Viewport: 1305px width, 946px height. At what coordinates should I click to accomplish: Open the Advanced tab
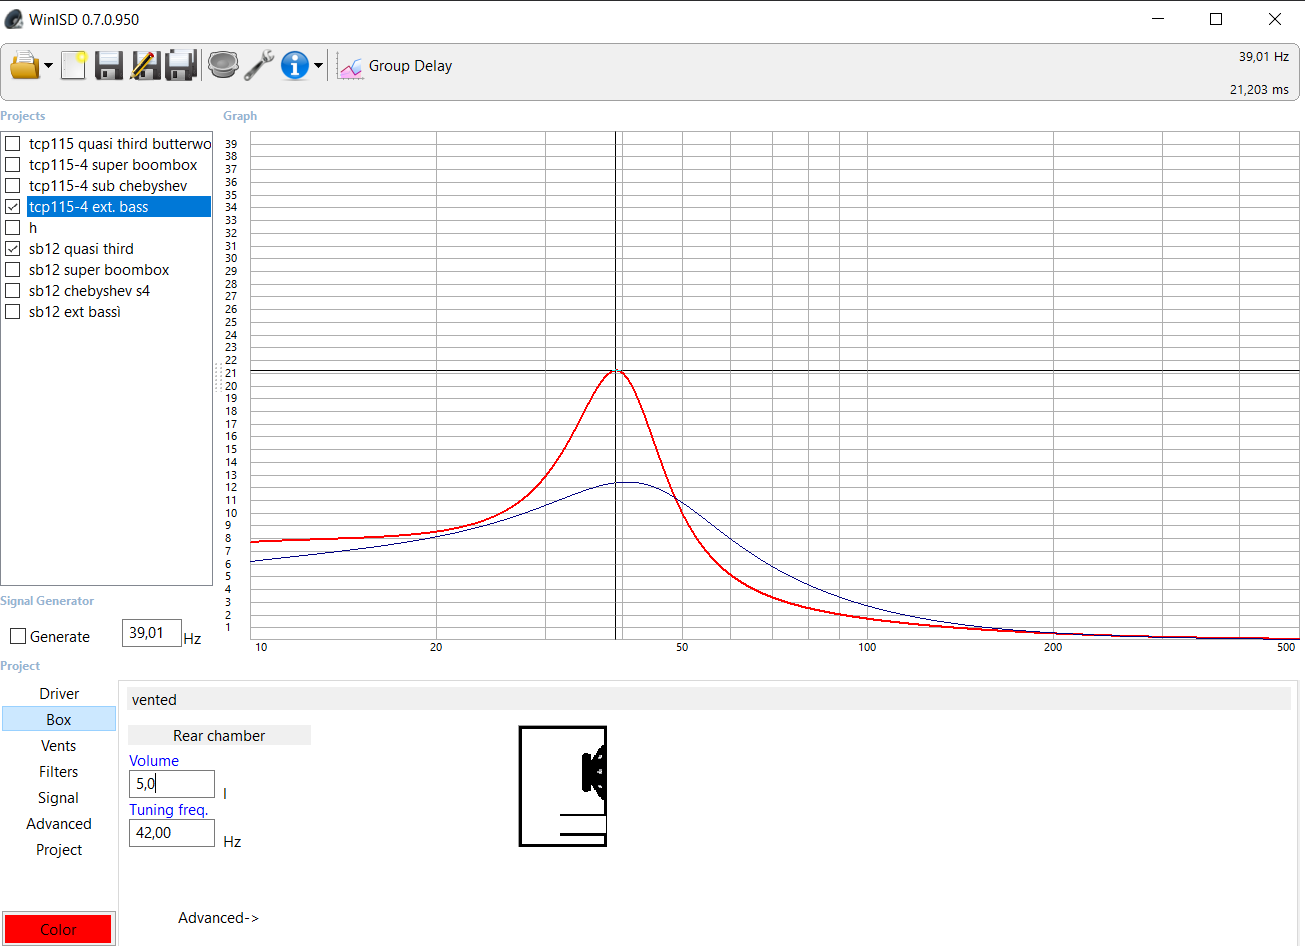pos(59,824)
